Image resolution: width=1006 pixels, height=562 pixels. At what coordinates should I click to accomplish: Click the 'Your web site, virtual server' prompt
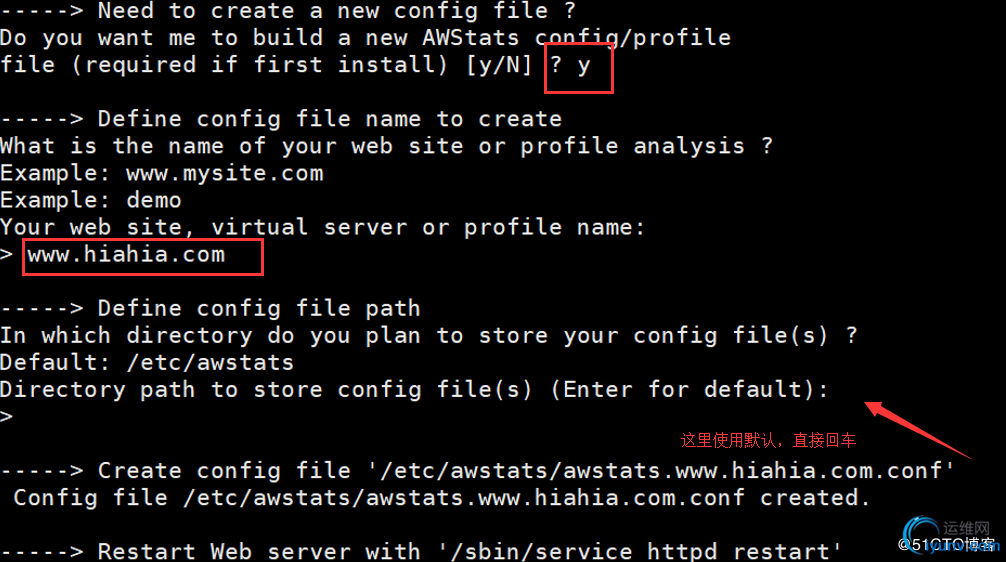(323, 227)
